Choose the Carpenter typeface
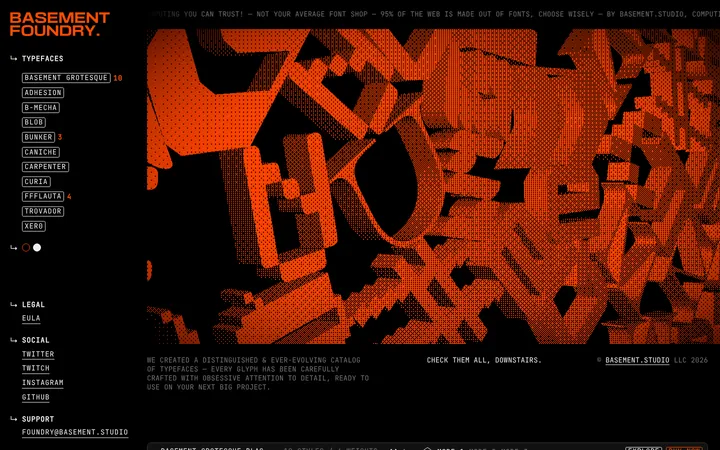Image resolution: width=720 pixels, height=450 pixels. coord(45,167)
